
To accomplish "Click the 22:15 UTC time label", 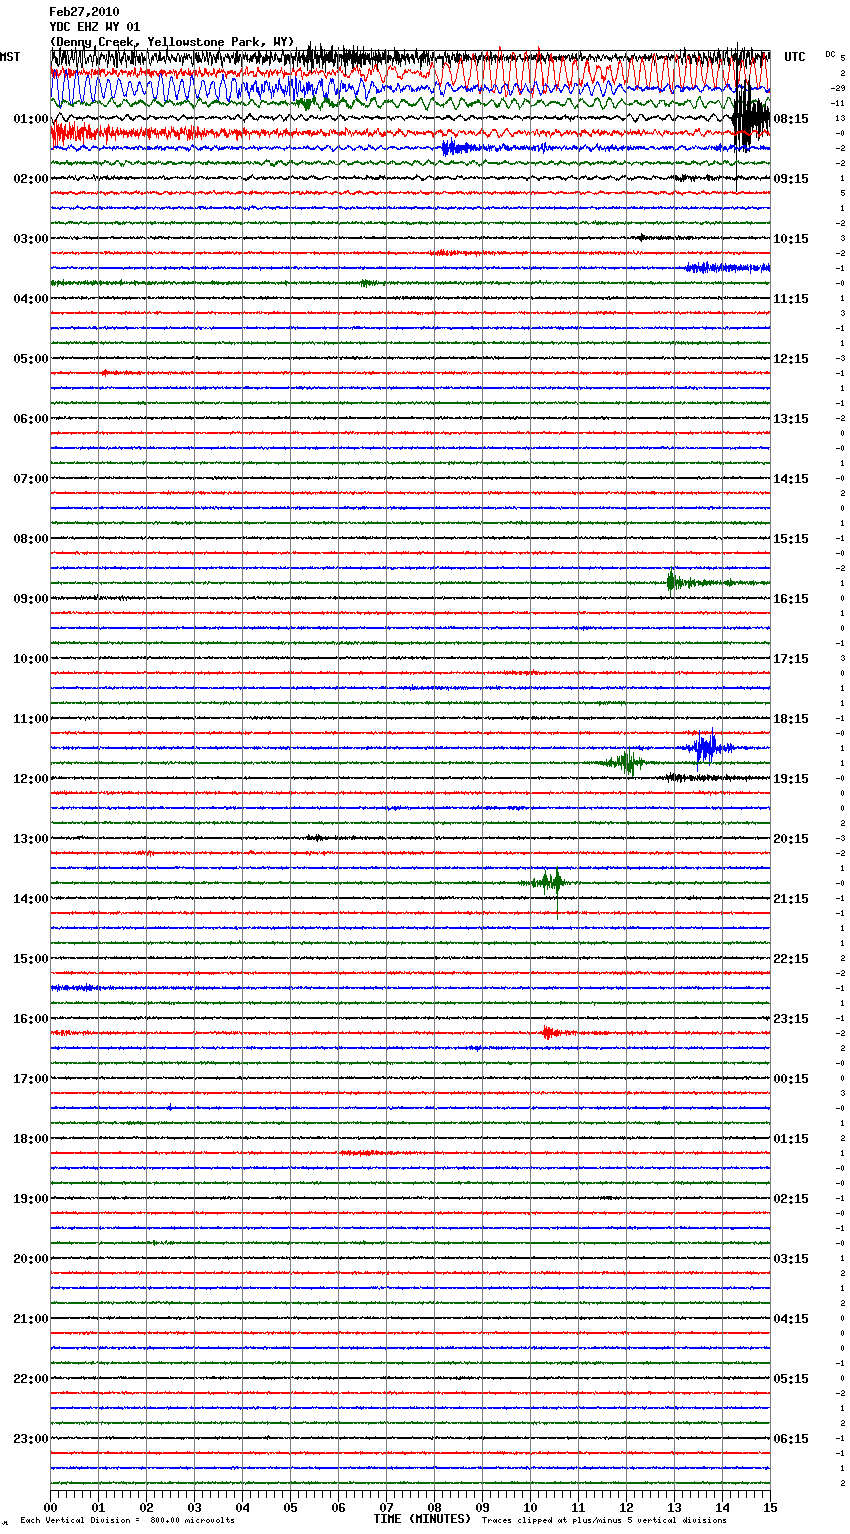I will 791,959.
